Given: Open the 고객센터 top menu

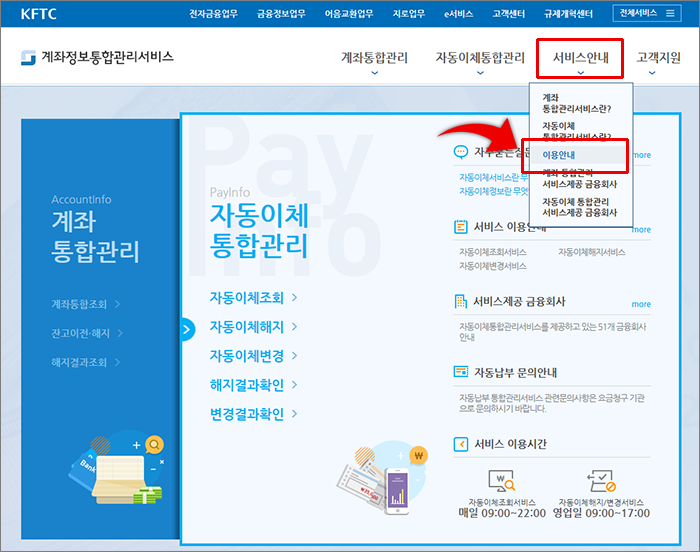Looking at the screenshot, I should (508, 14).
